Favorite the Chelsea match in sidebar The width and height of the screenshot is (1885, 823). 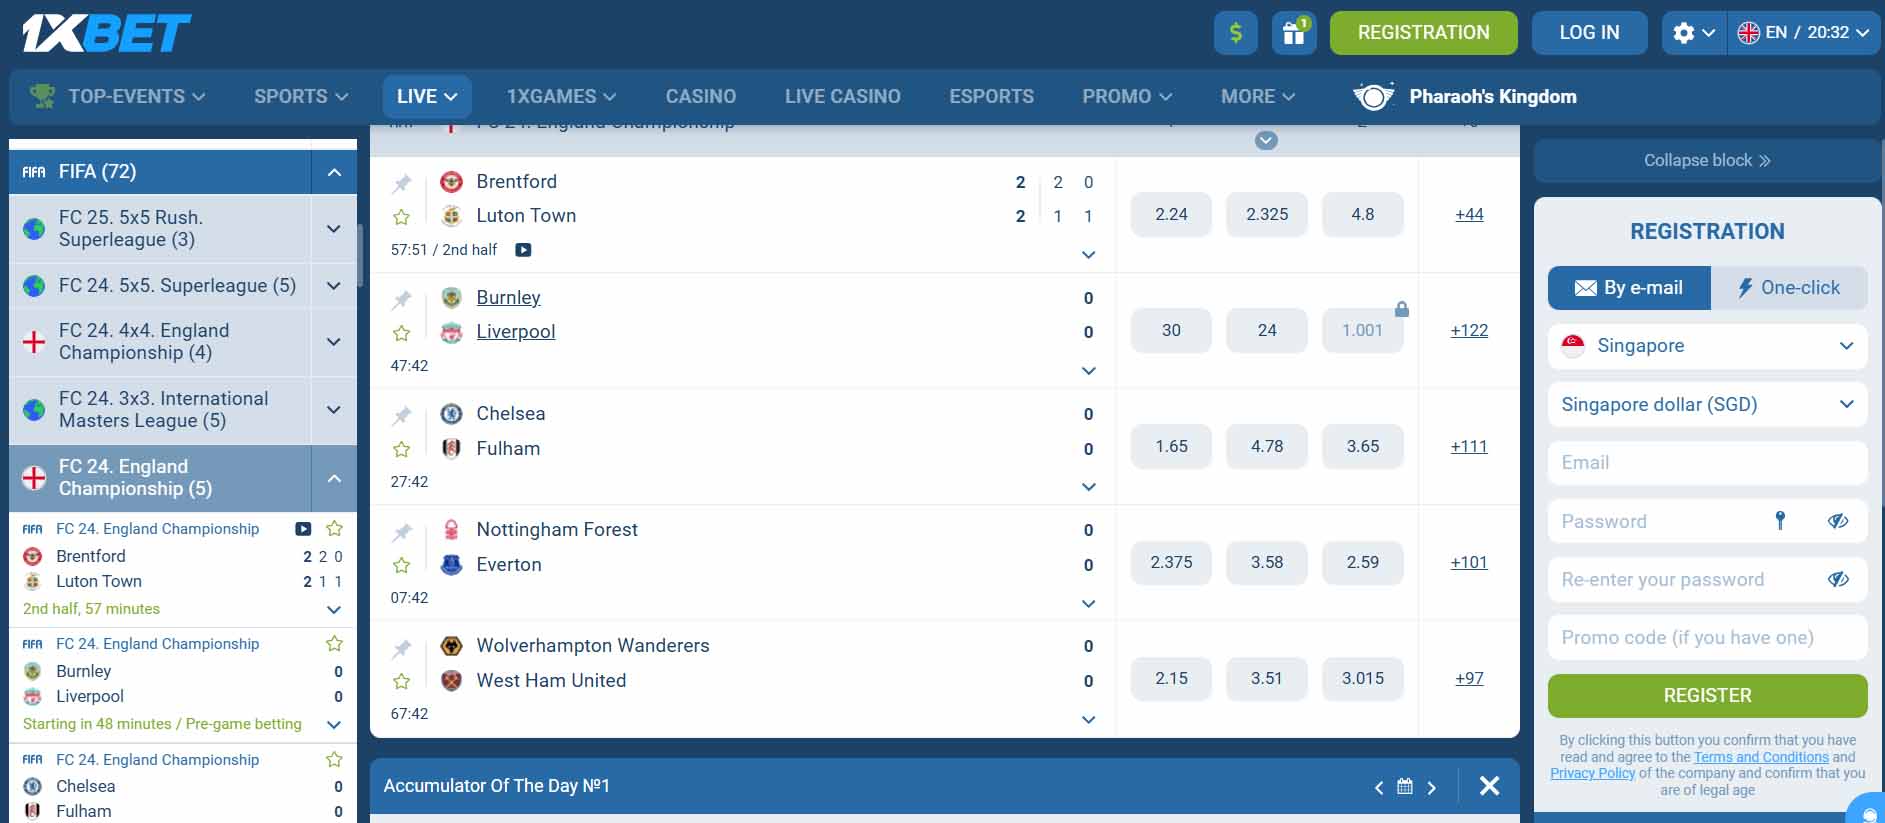[335, 759]
